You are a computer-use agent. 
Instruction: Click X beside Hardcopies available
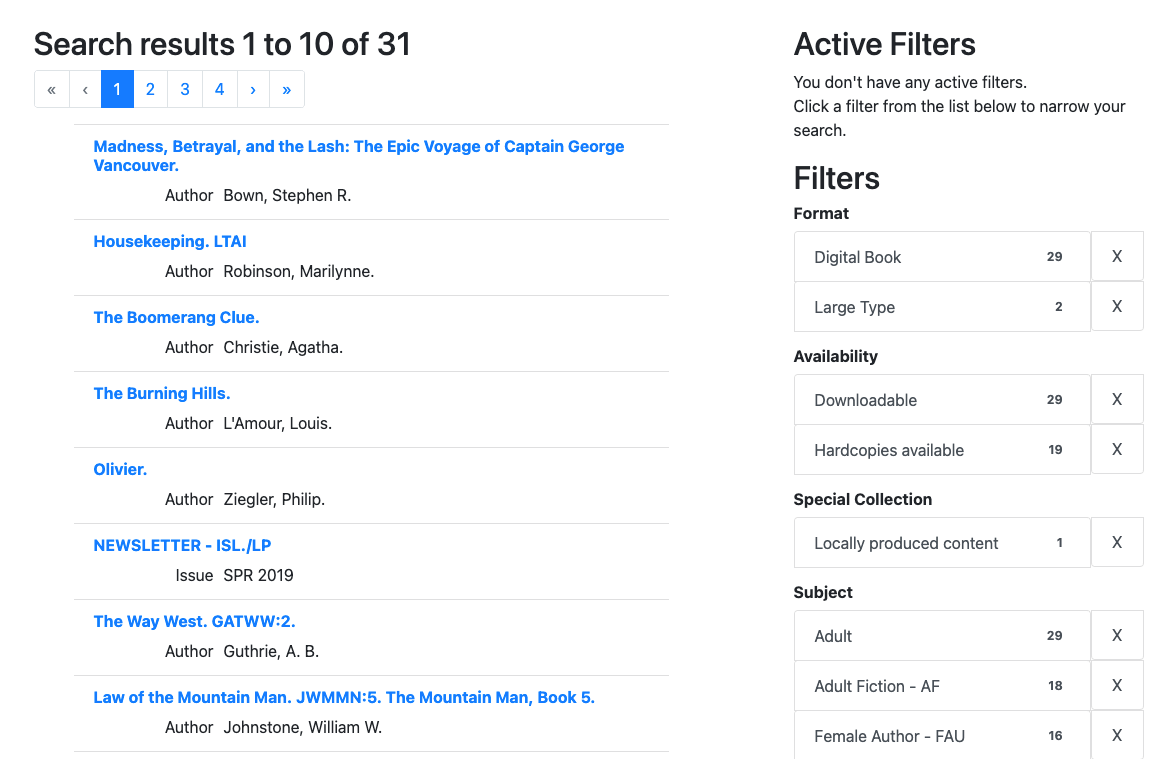click(1116, 449)
